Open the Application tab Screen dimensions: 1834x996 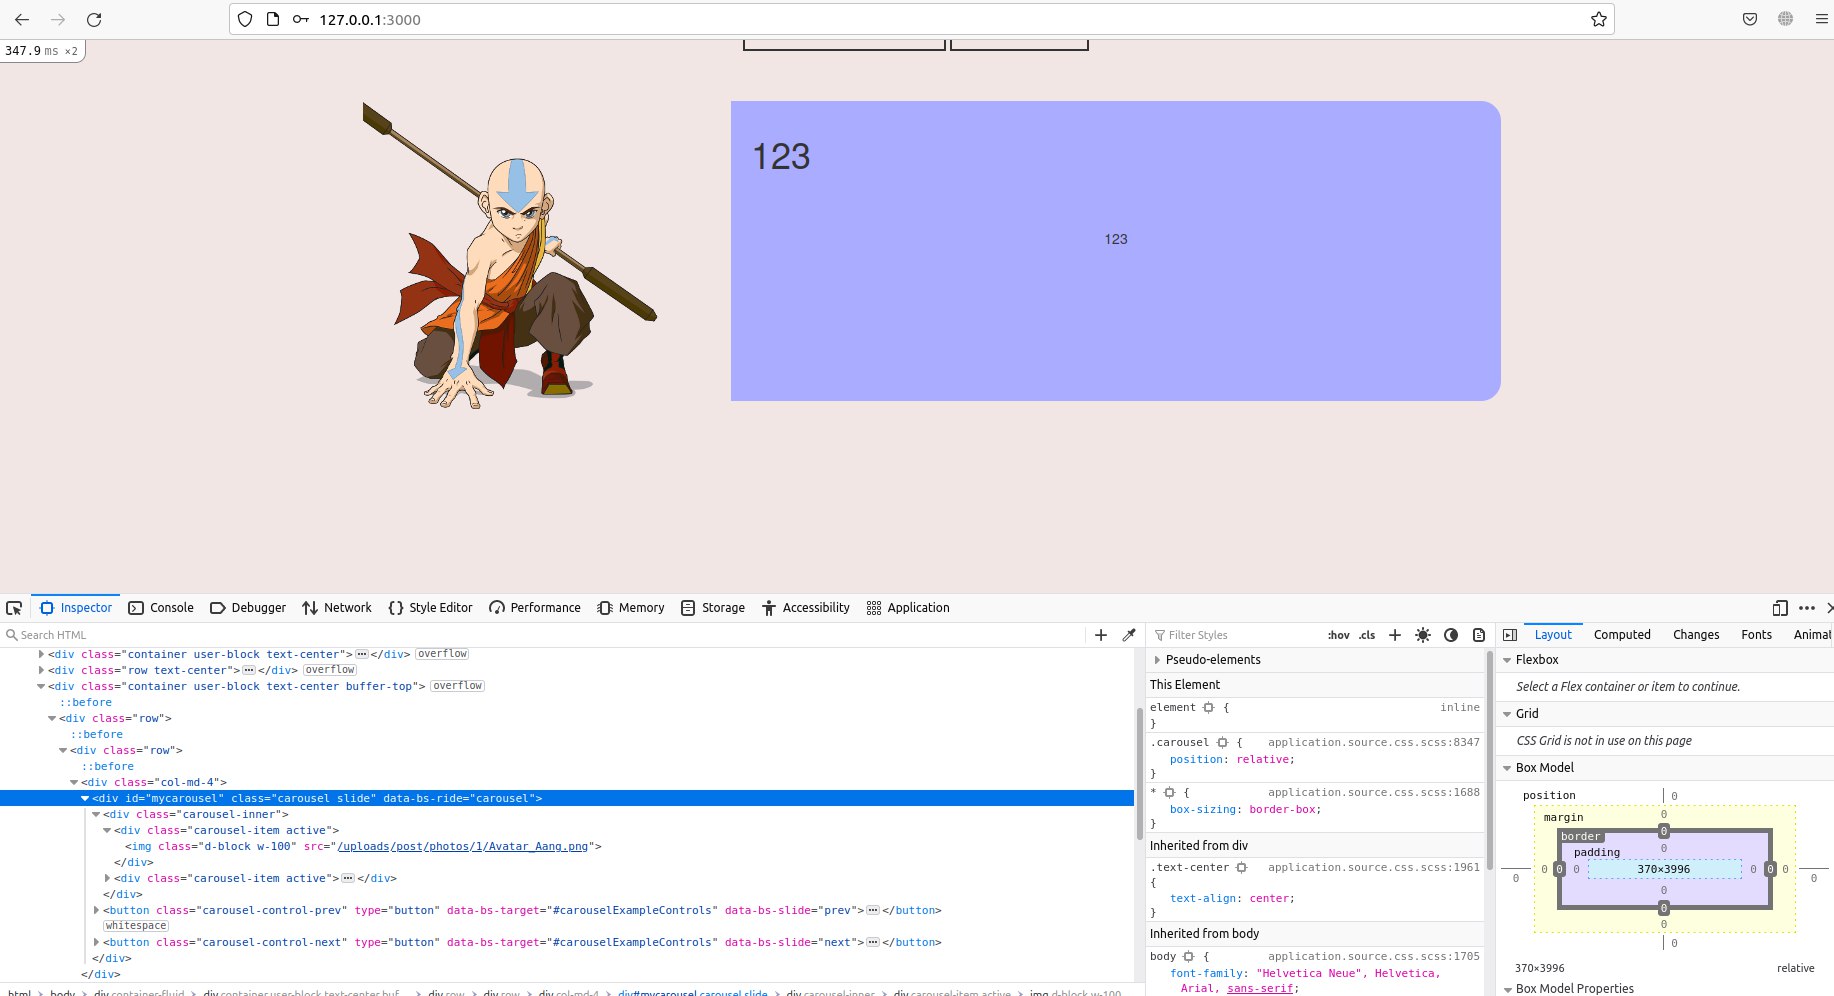coord(908,608)
